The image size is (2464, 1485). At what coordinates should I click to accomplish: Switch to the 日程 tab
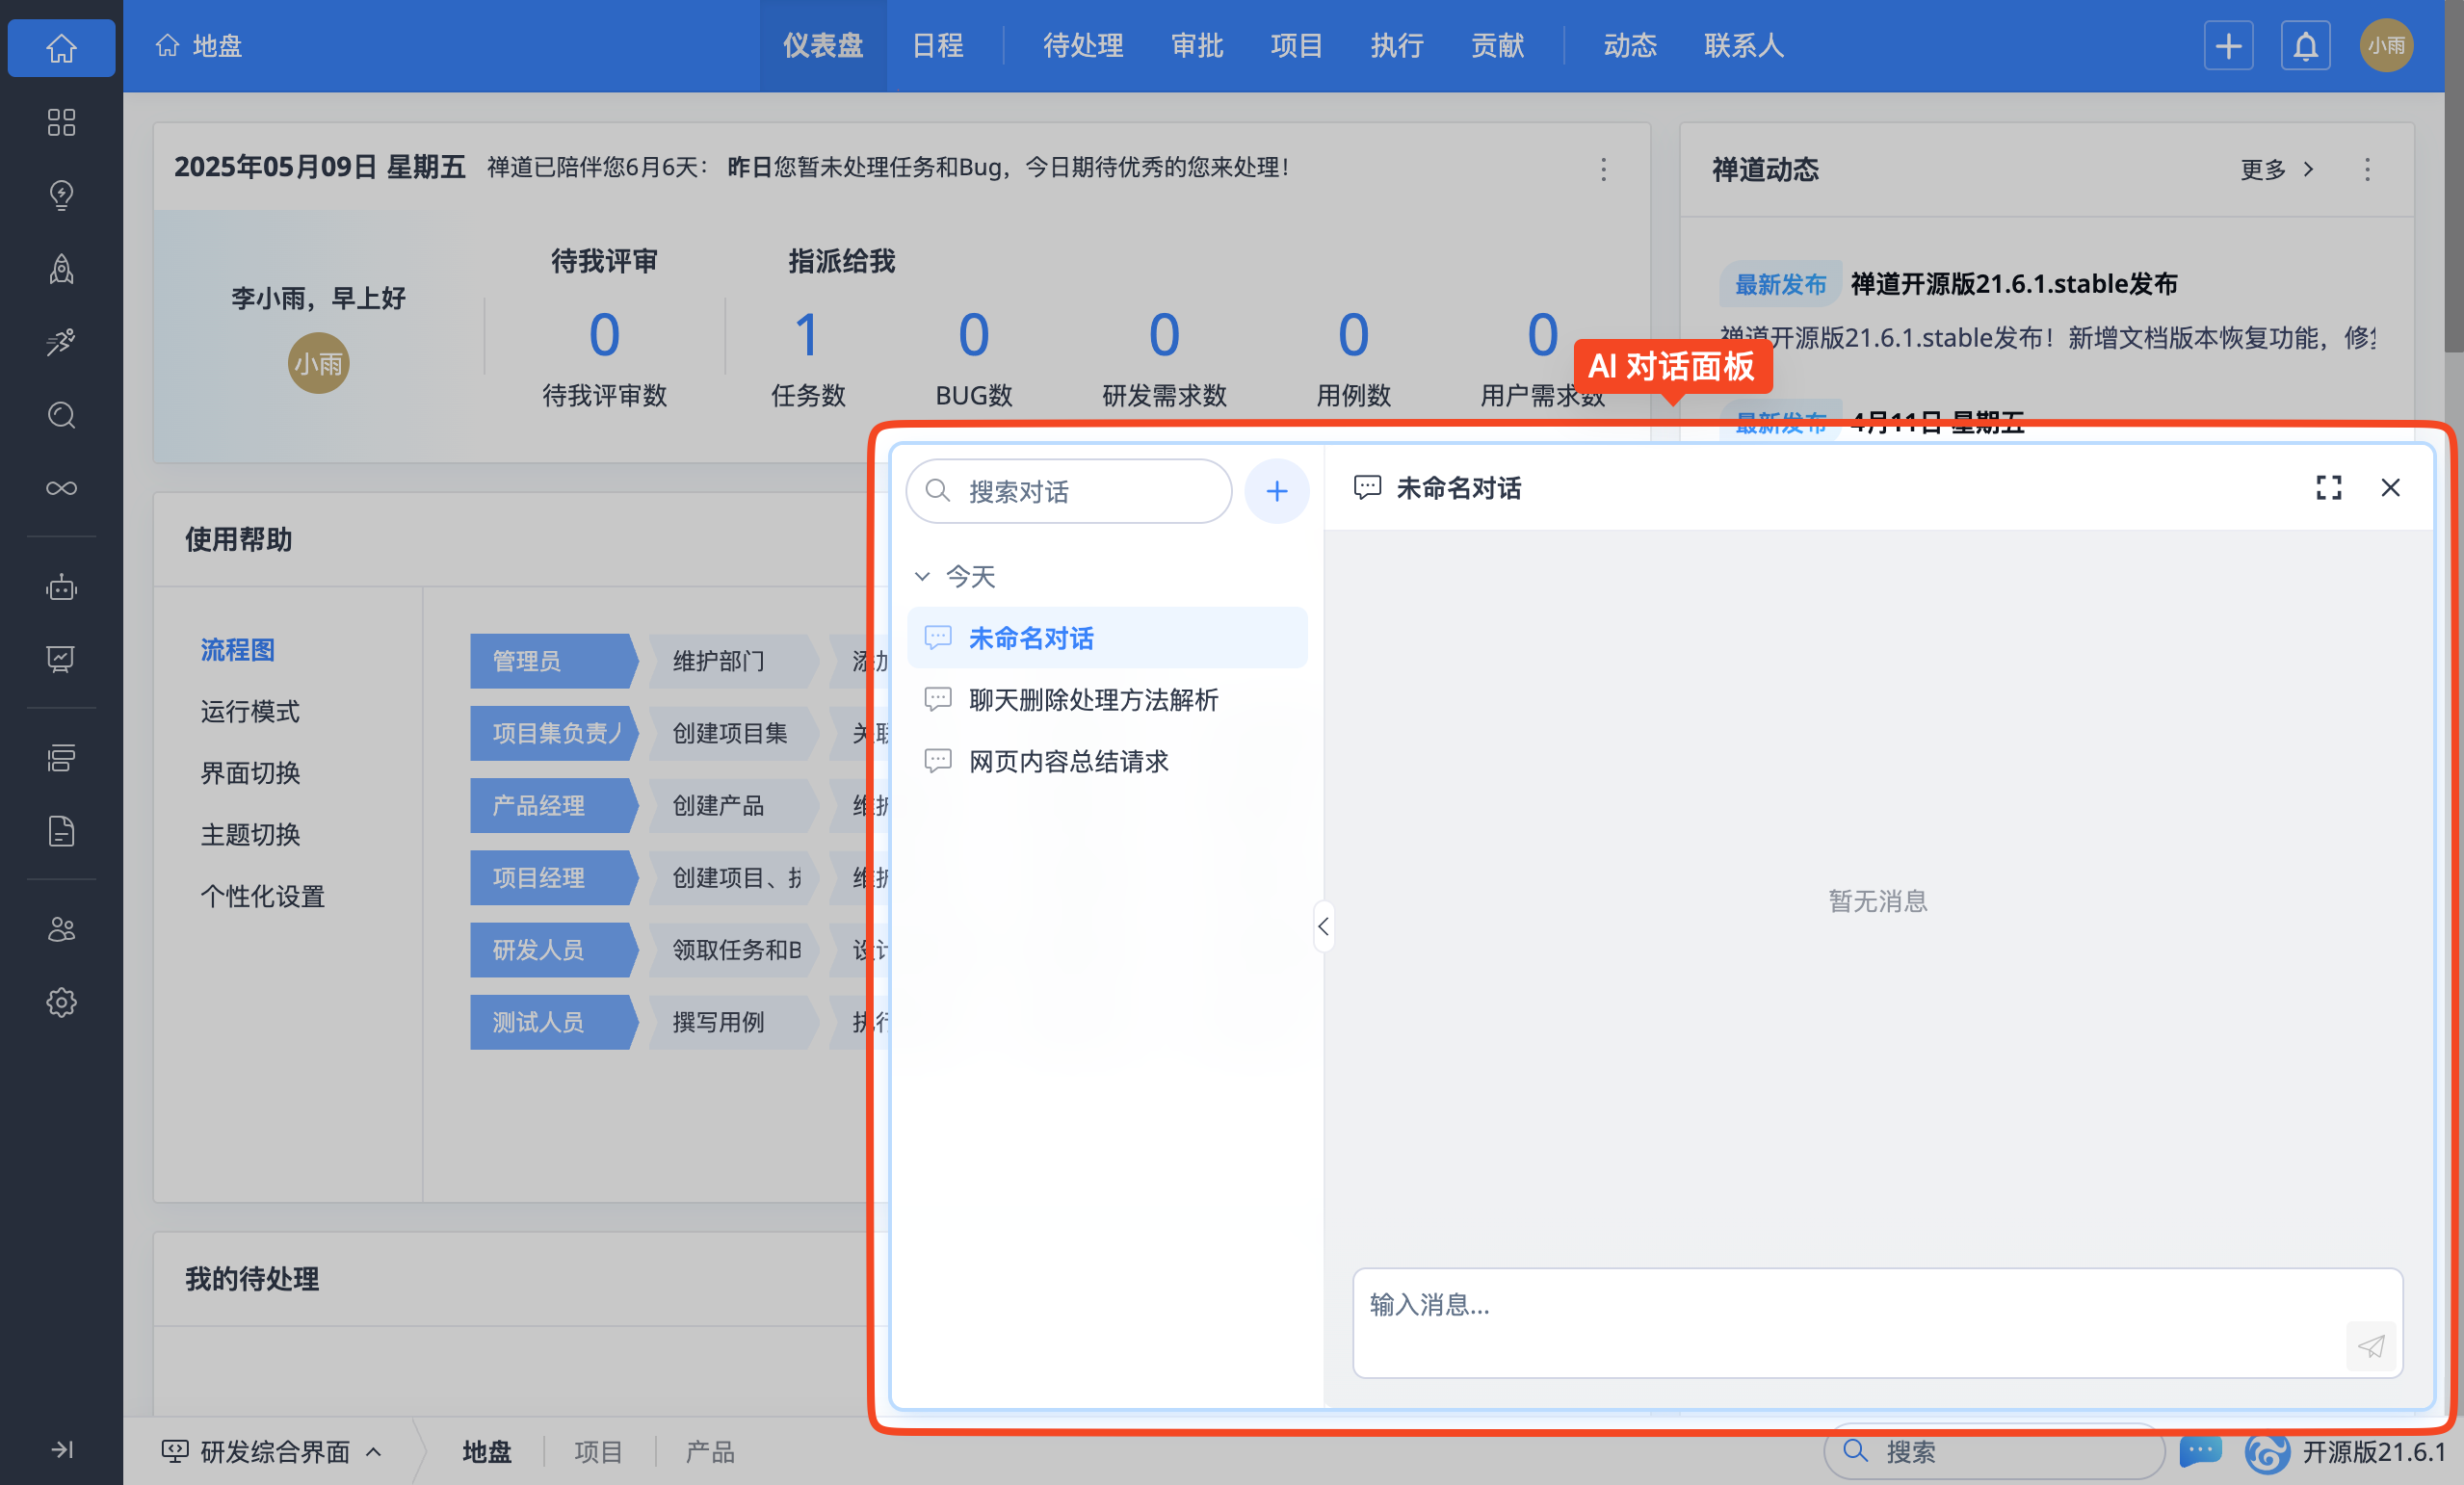coord(937,46)
